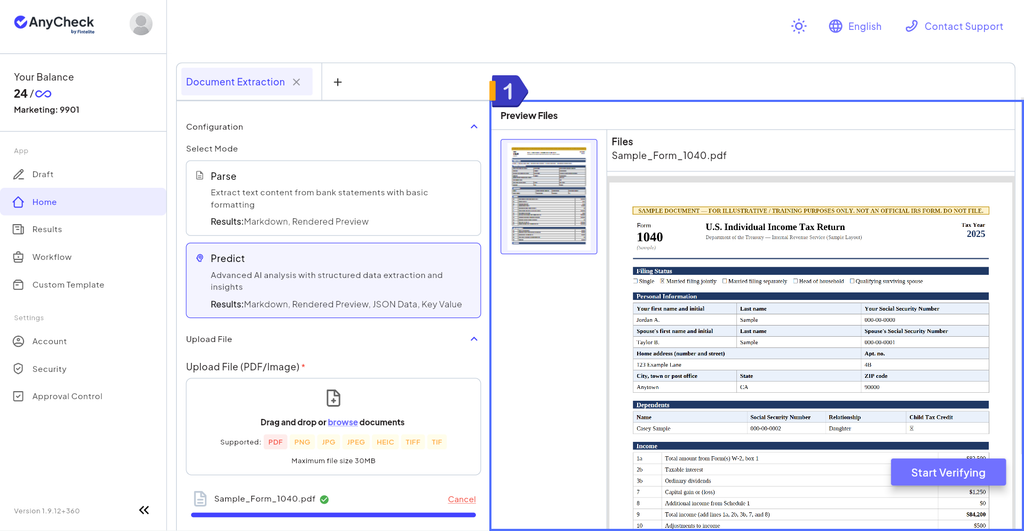Open Approval Control settings

click(83, 396)
